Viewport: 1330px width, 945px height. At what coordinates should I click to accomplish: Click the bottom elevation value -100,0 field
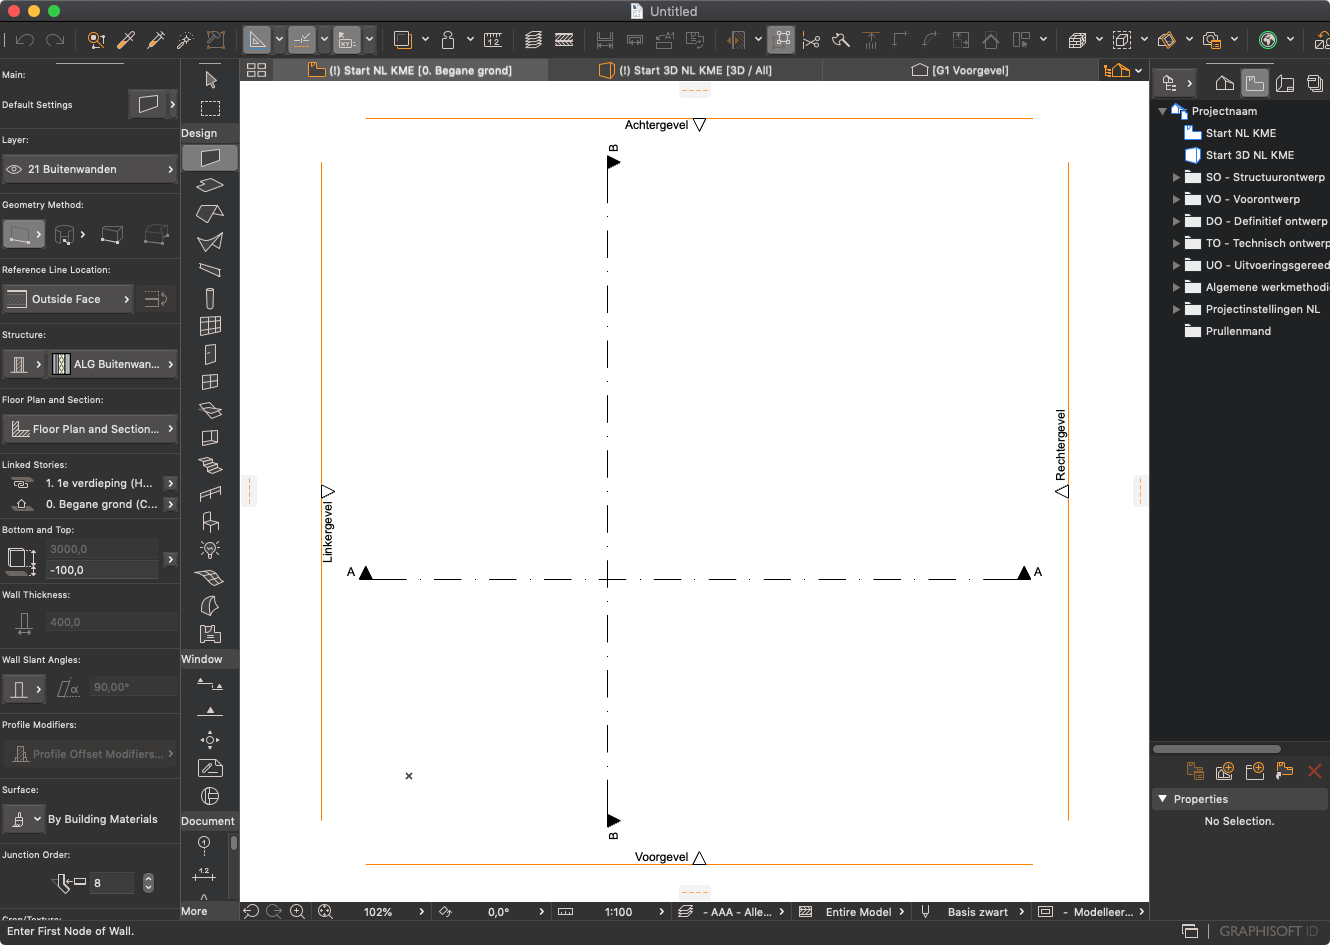pyautogui.click(x=102, y=570)
